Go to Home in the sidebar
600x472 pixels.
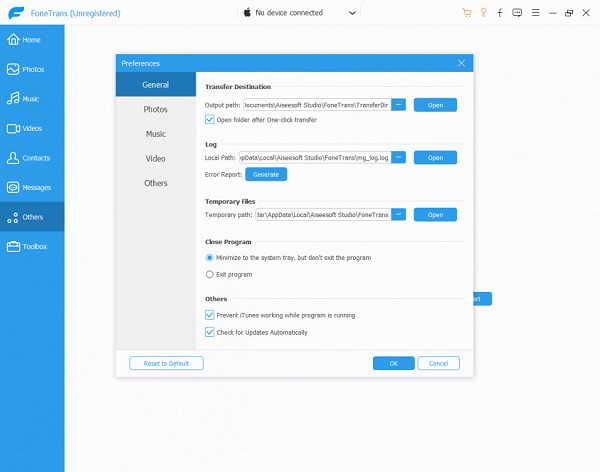32,39
